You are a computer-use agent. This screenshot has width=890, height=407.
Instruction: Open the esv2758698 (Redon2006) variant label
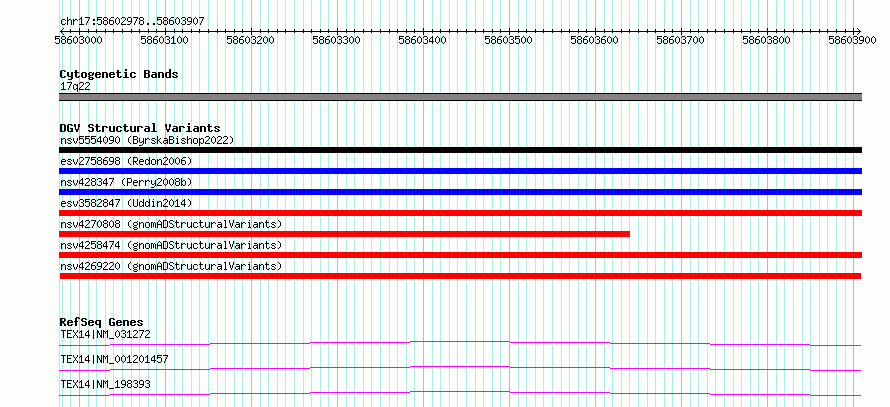coord(126,161)
